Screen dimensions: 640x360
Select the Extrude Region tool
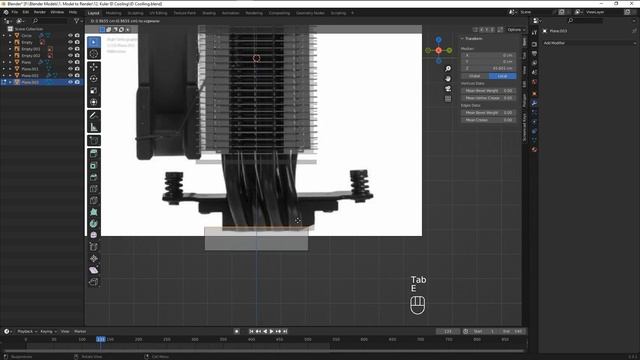(94, 153)
